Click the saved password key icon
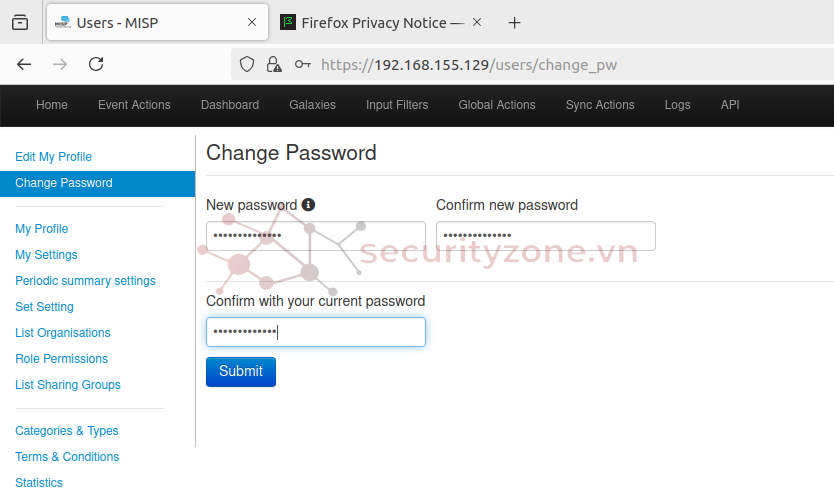The width and height of the screenshot is (834, 498). pos(303,64)
